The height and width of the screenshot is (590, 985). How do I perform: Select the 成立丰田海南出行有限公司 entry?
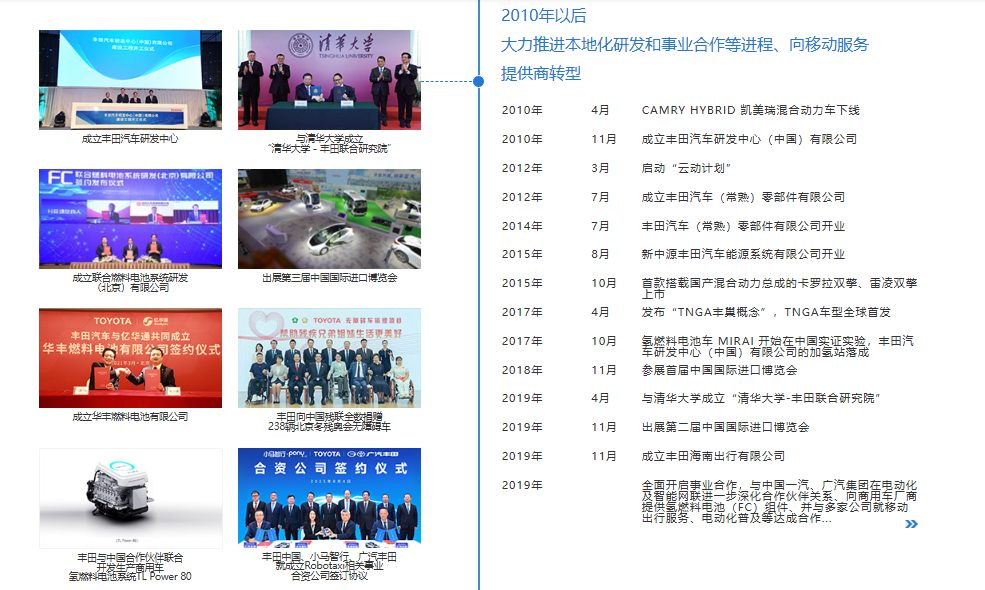tap(713, 456)
